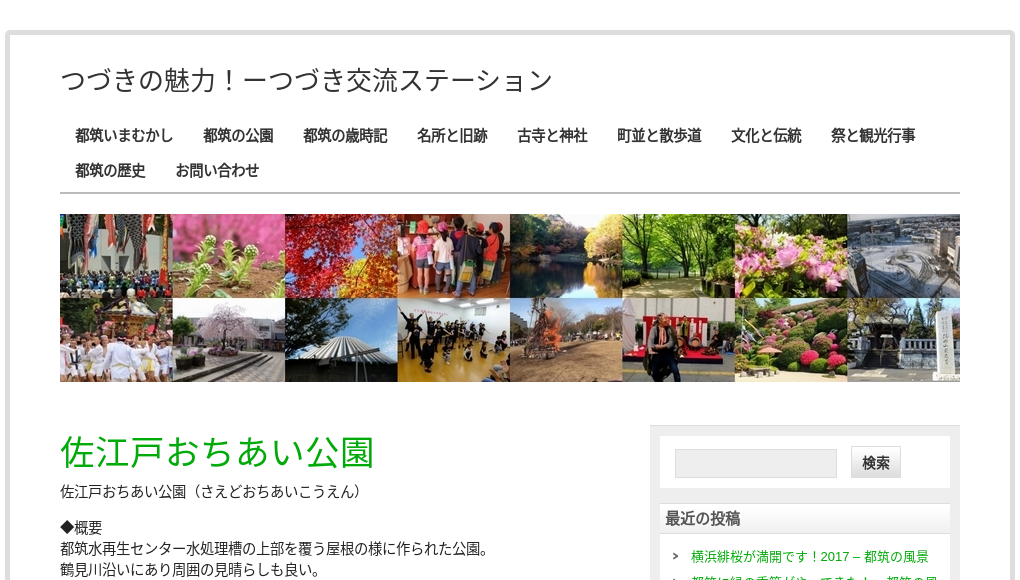Open the 名所と旧跡 section

click(452, 136)
